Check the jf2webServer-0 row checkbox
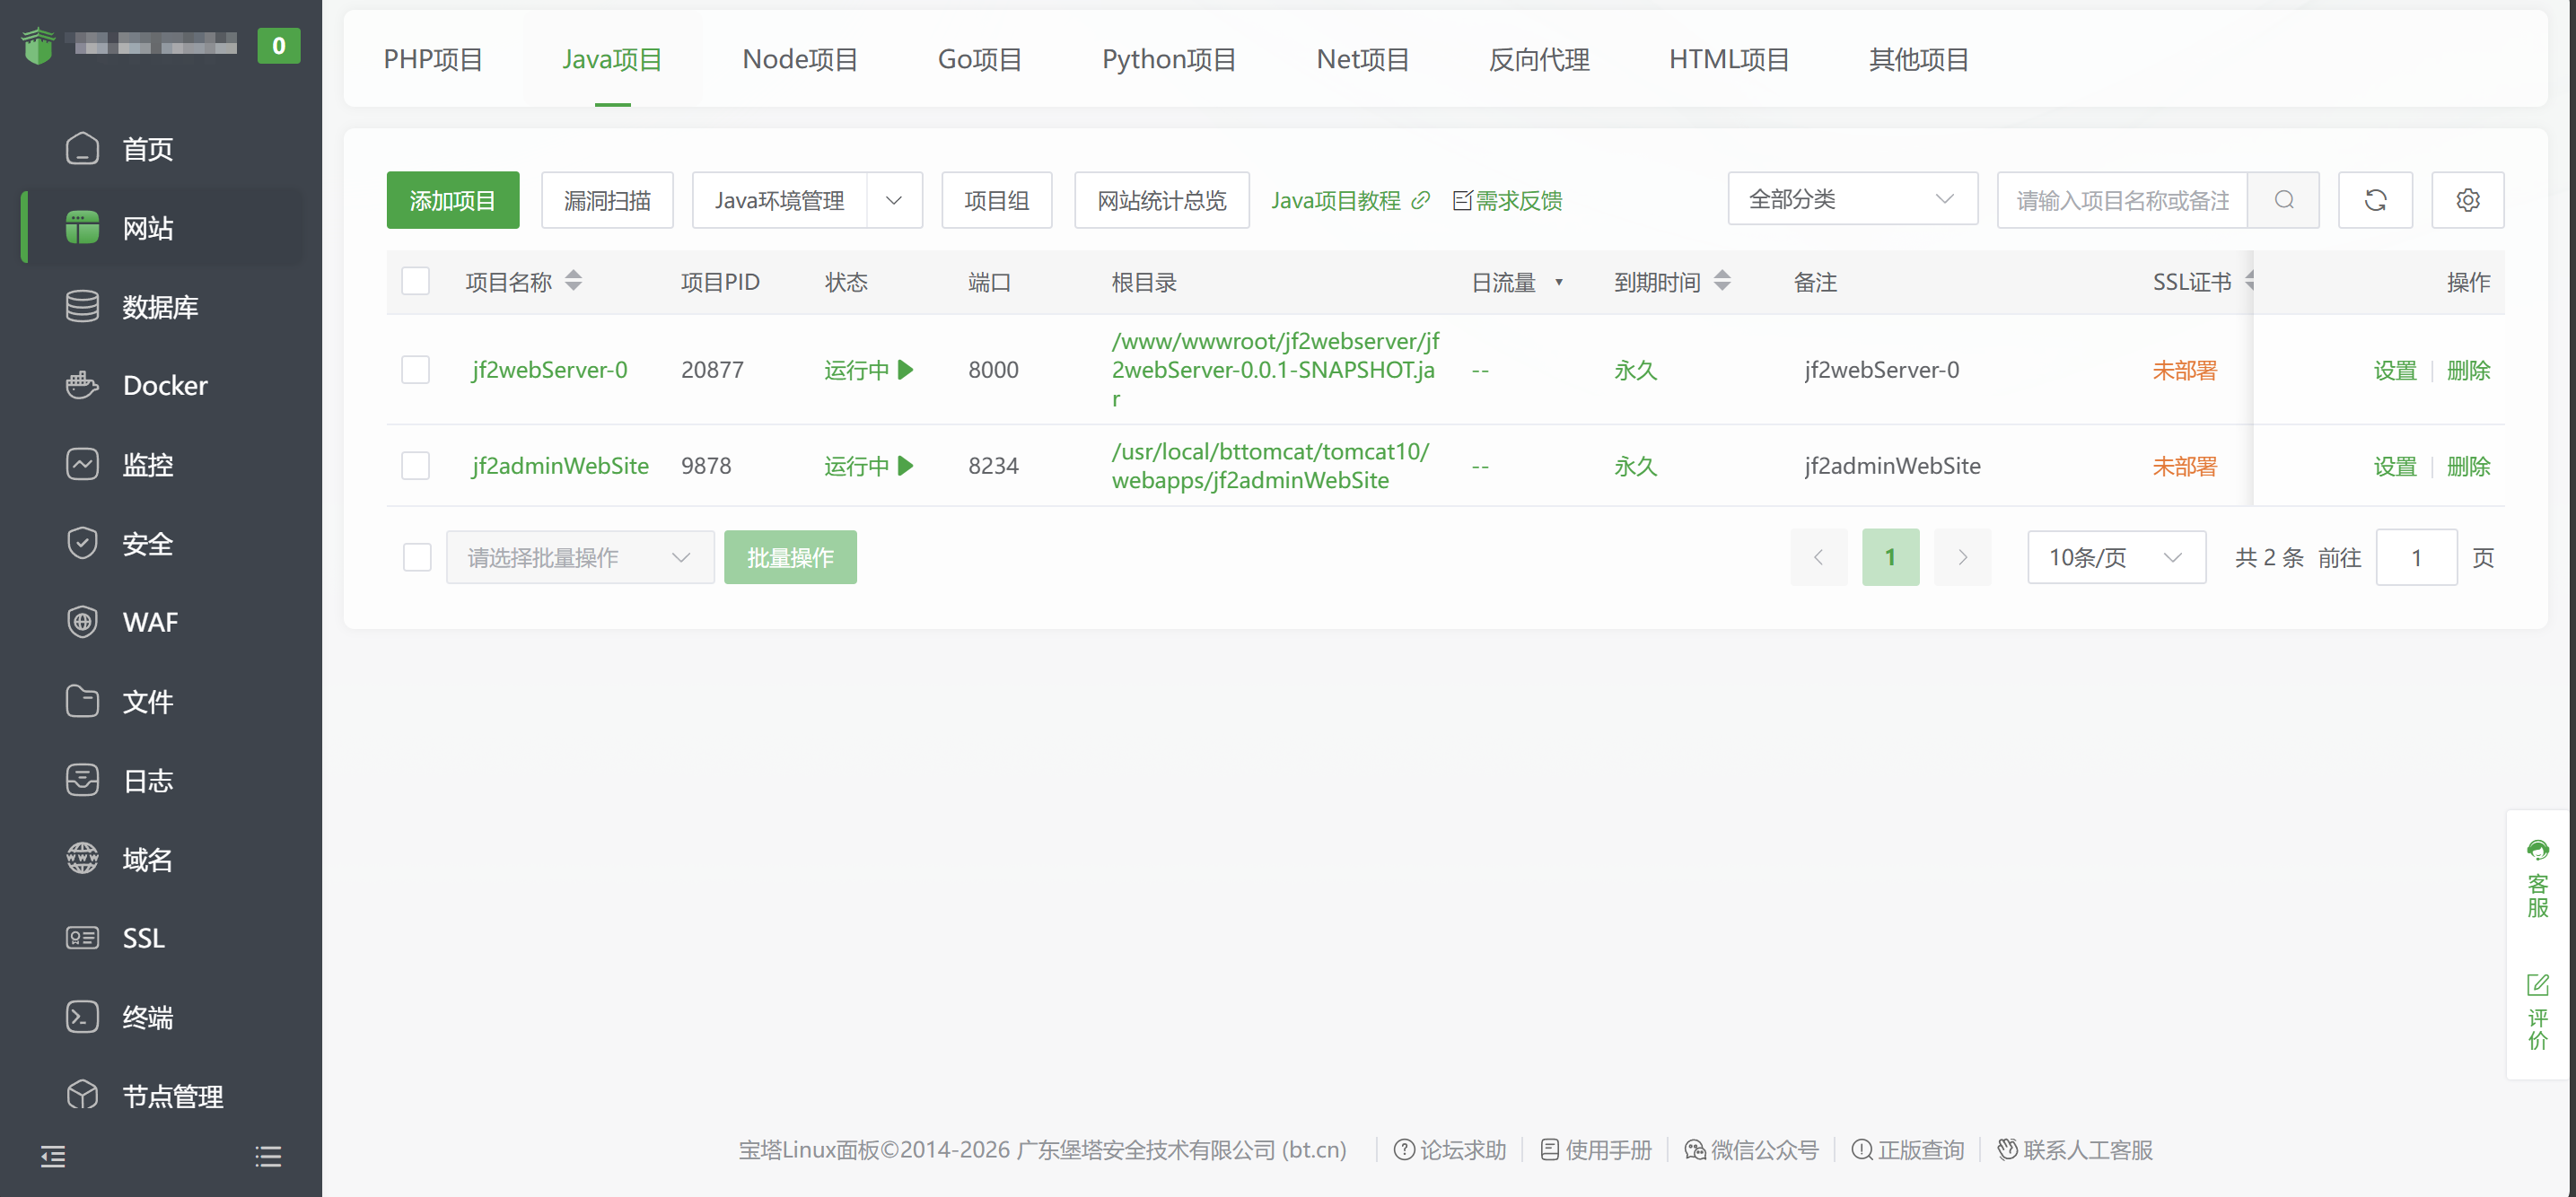 pos(415,370)
